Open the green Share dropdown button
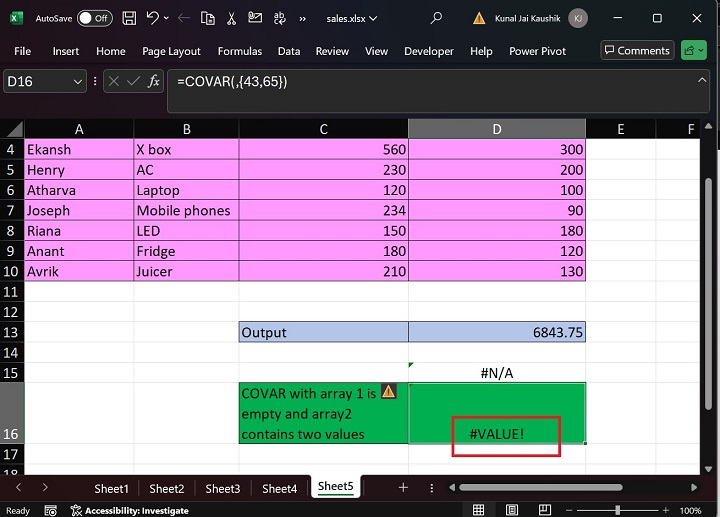The height and width of the screenshot is (517, 720). (693, 51)
